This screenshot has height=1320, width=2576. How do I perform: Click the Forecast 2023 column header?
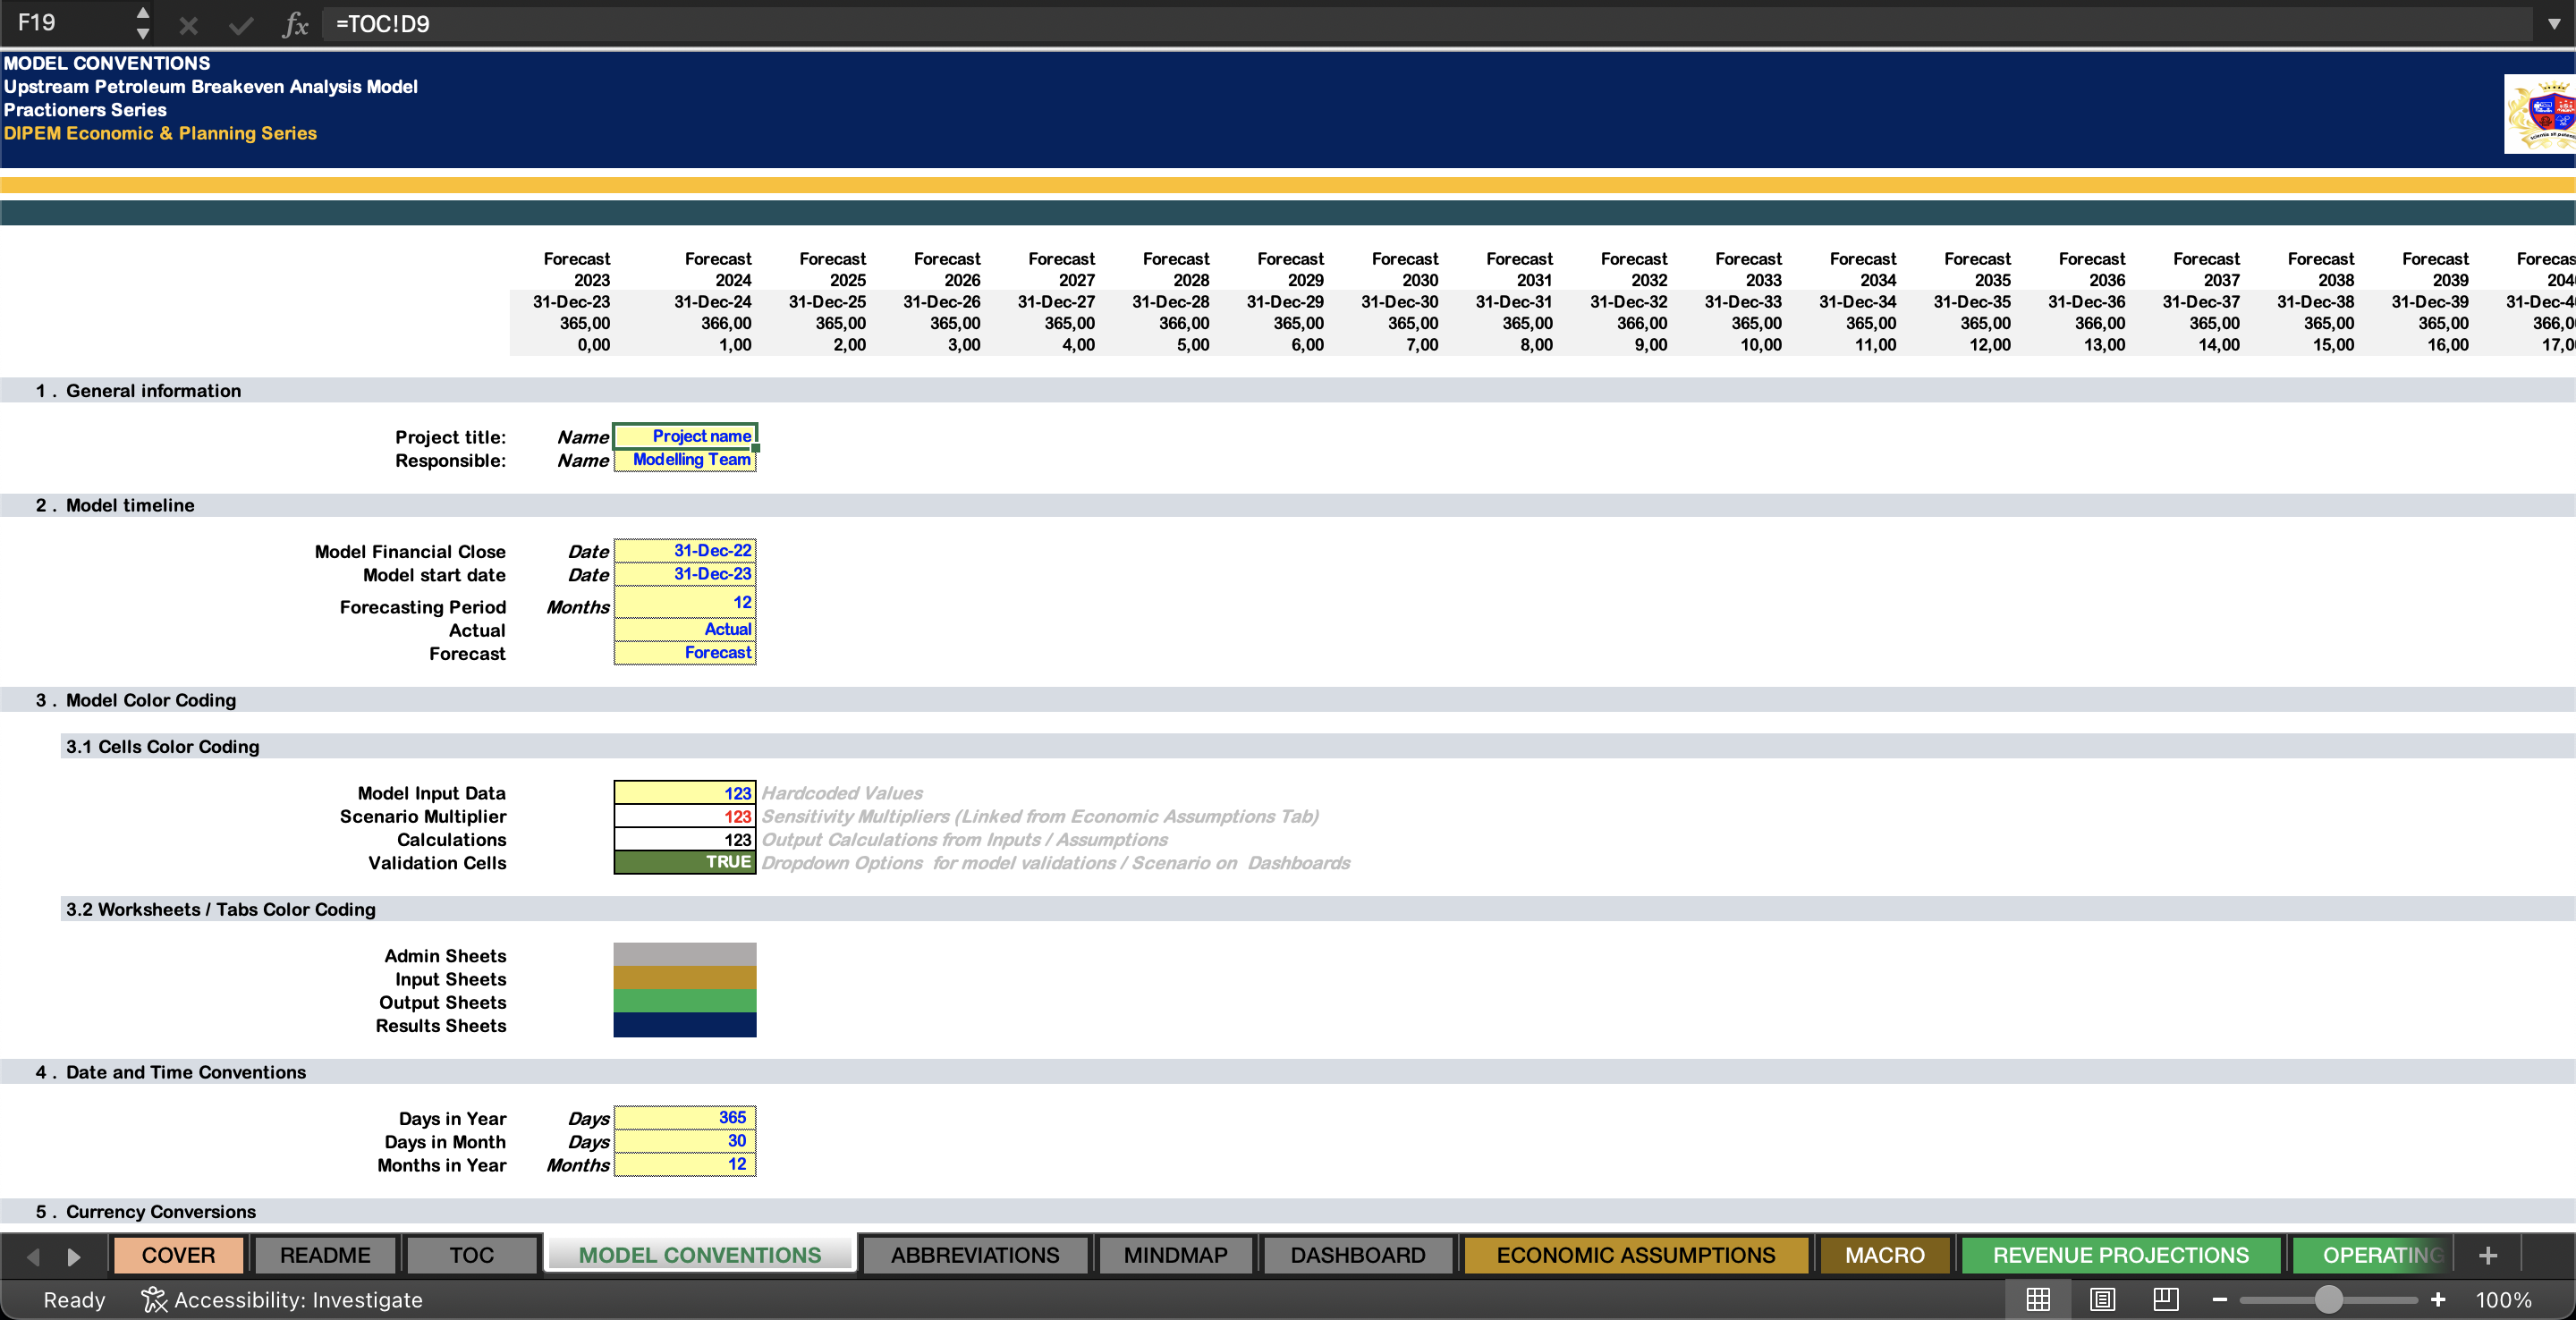[577, 269]
